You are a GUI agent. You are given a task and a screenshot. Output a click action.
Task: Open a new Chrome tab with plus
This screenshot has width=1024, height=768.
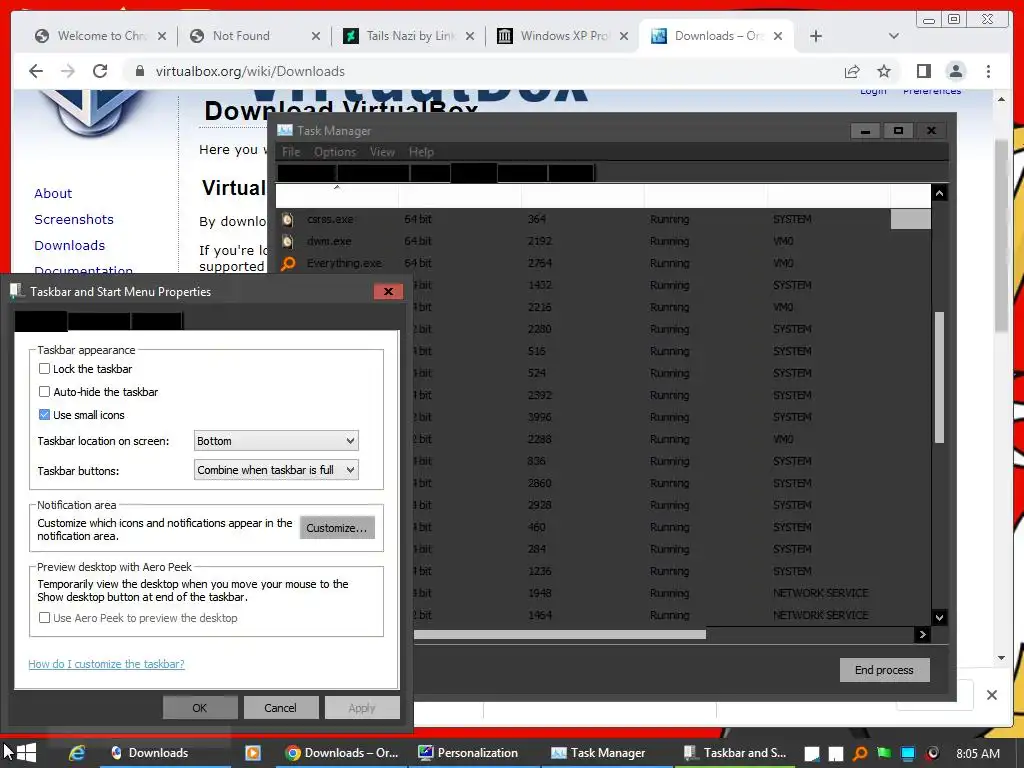click(816, 36)
